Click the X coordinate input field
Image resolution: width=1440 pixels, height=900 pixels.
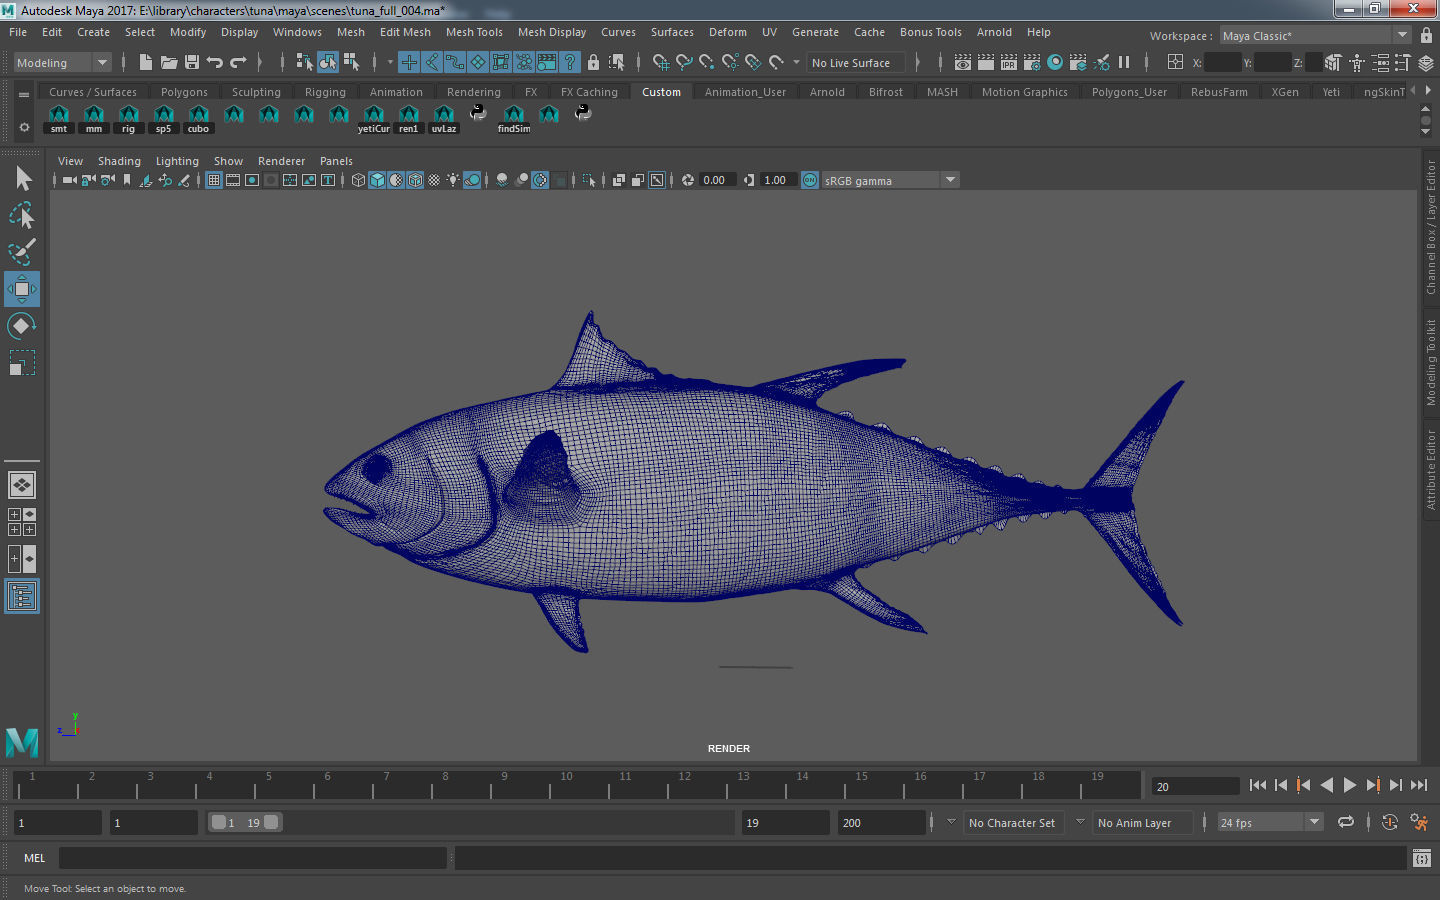pyautogui.click(x=1222, y=62)
